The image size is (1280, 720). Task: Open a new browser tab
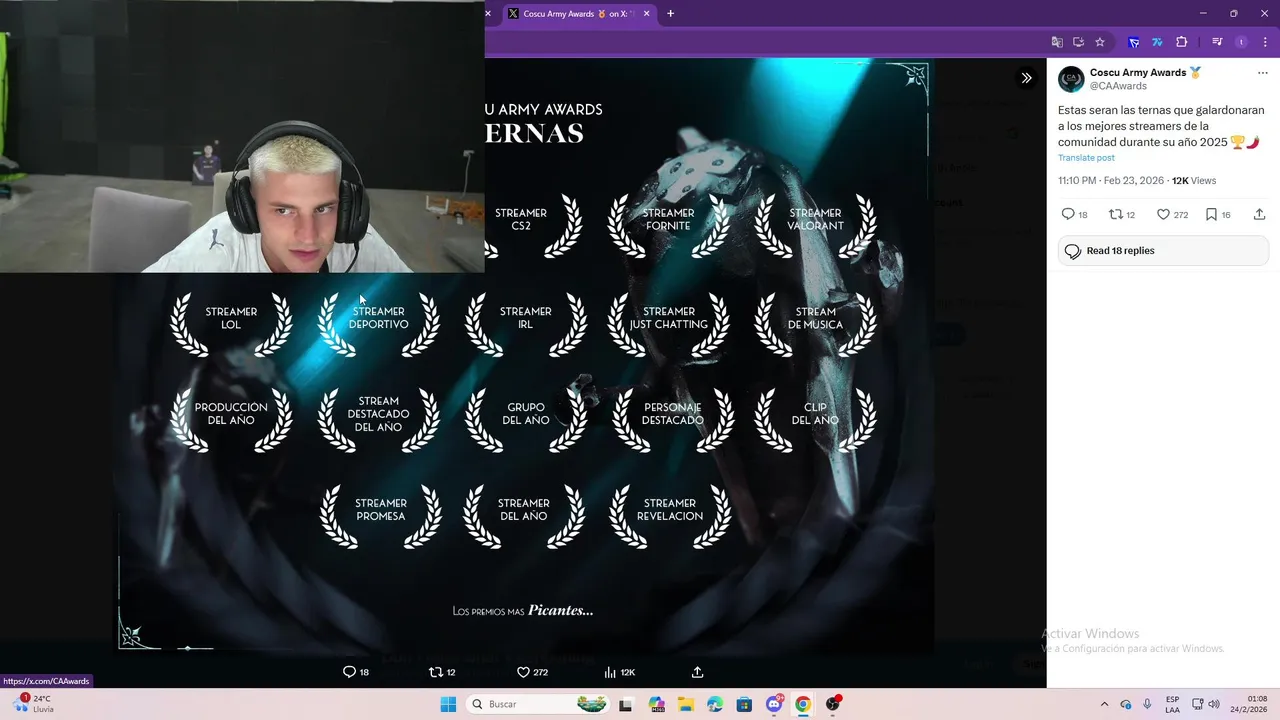click(x=670, y=14)
